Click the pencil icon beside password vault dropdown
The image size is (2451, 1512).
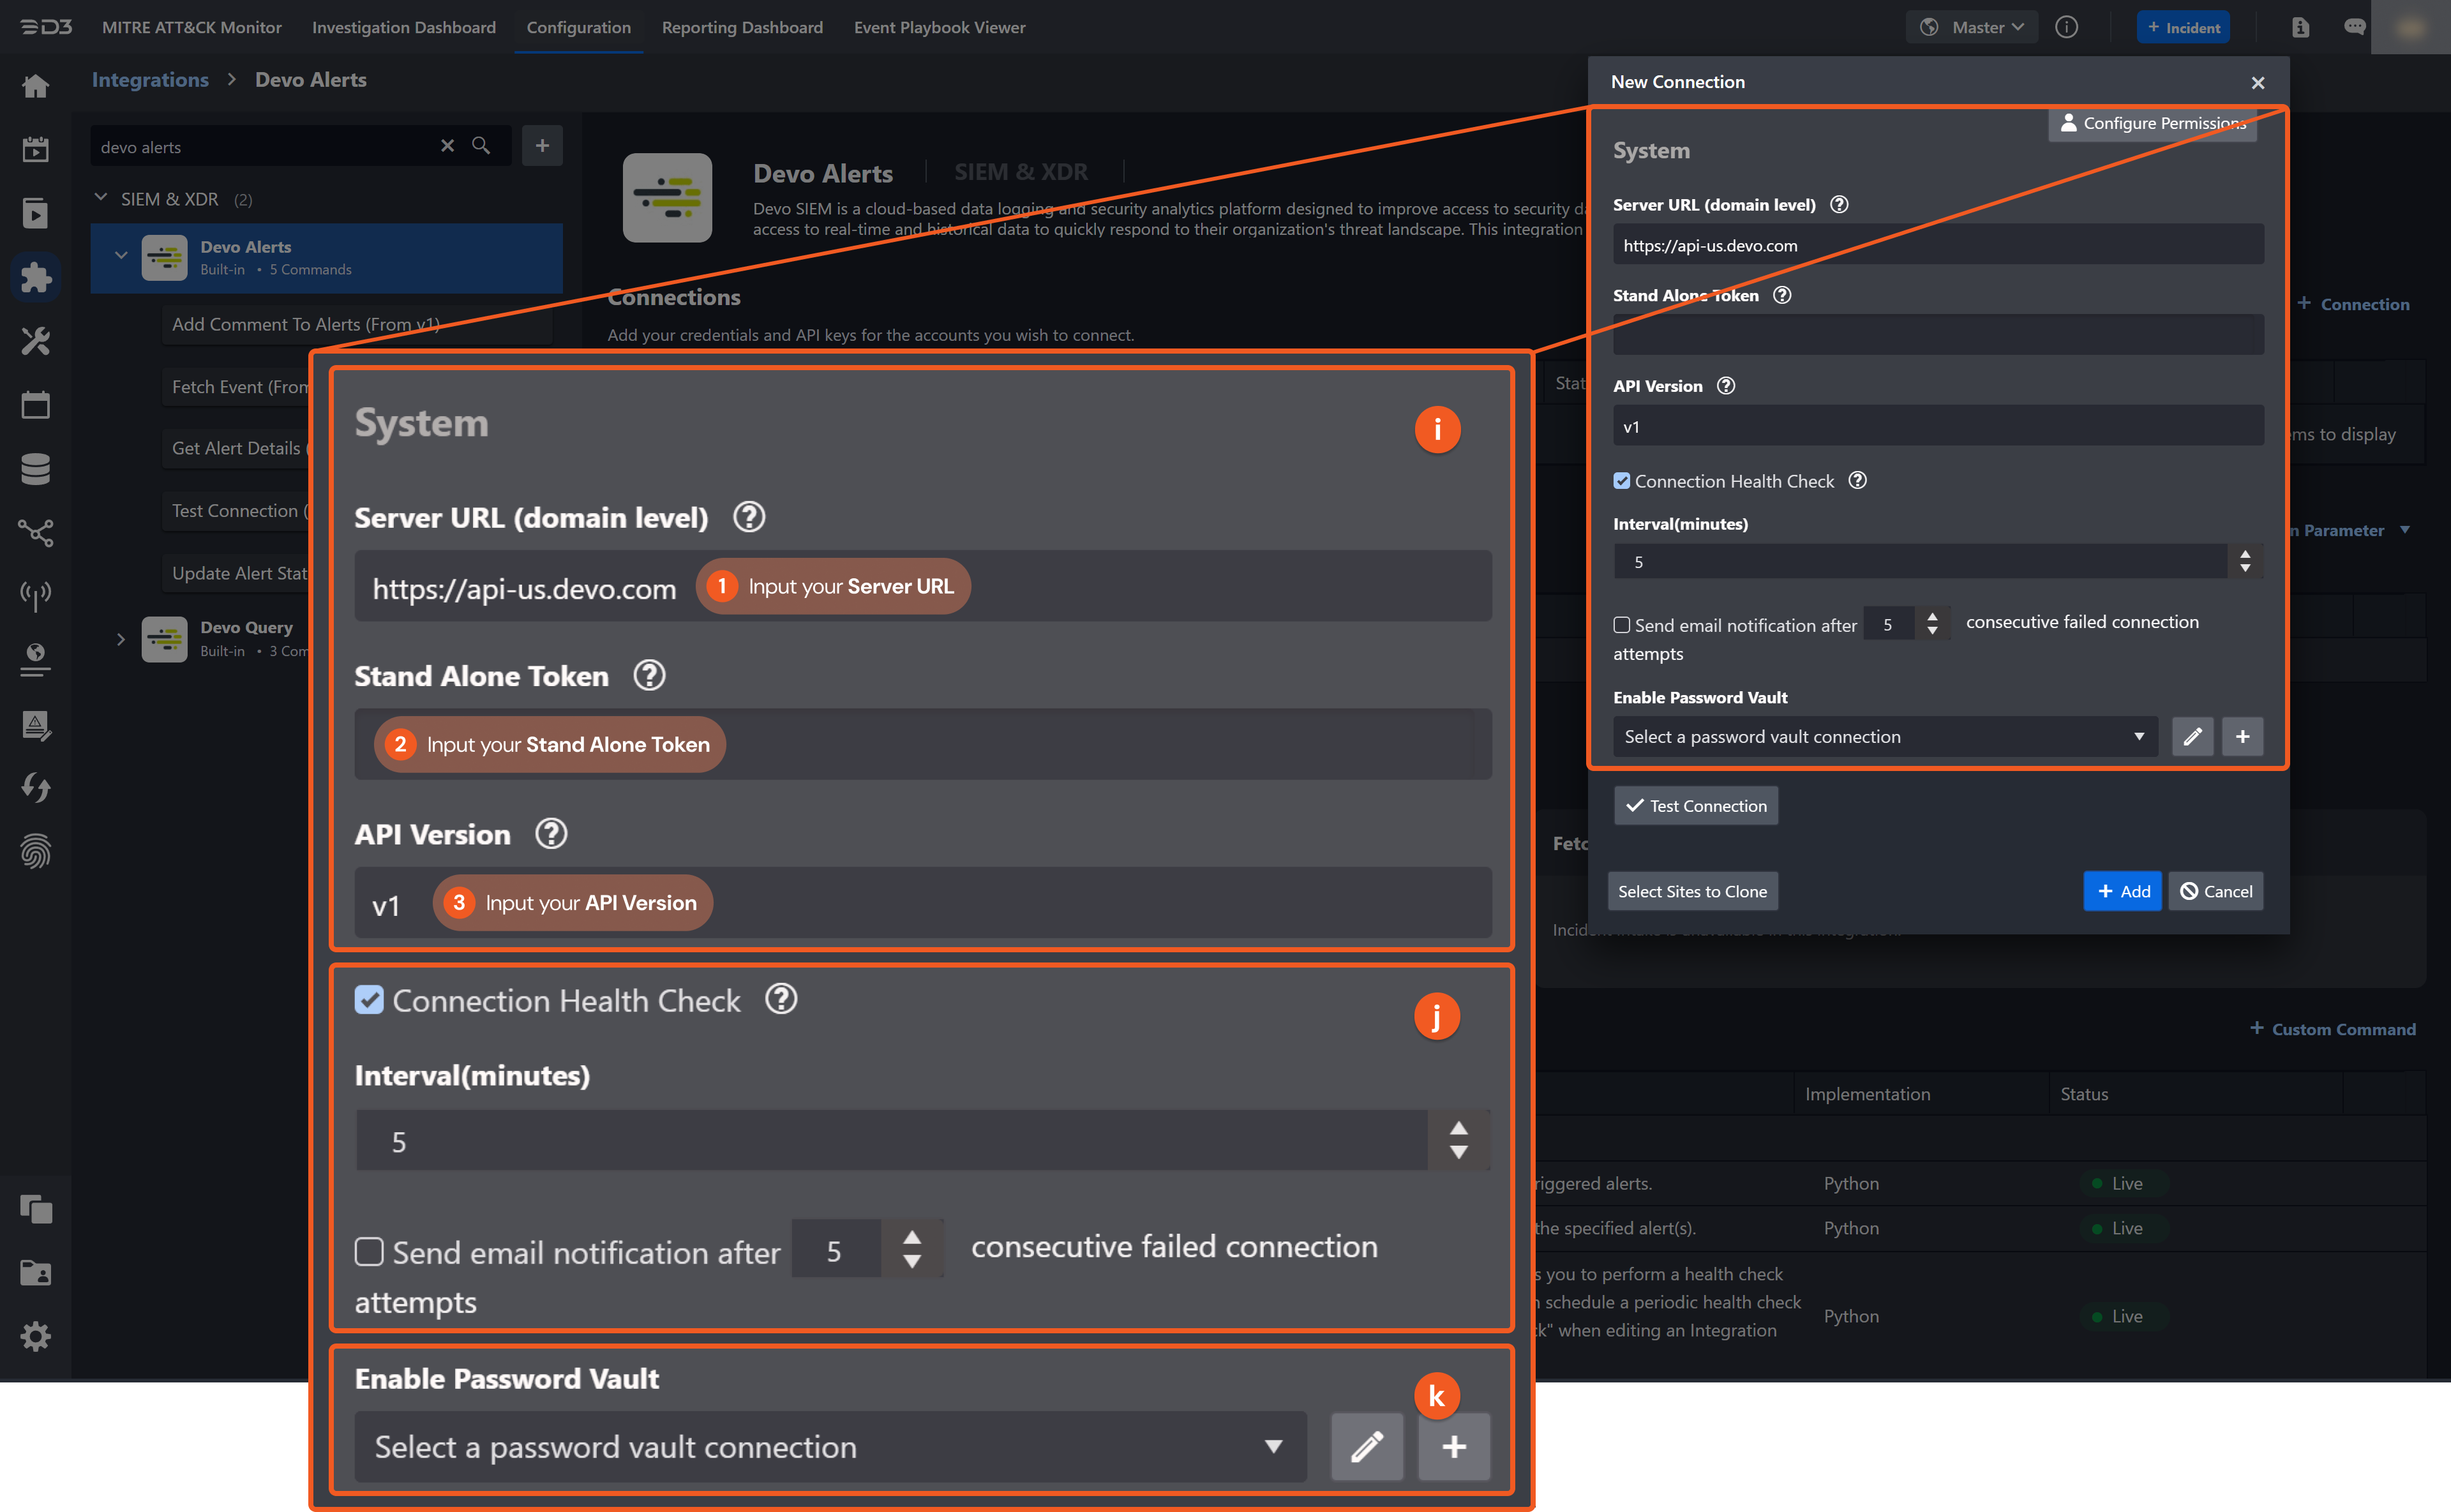pyautogui.click(x=1367, y=1447)
